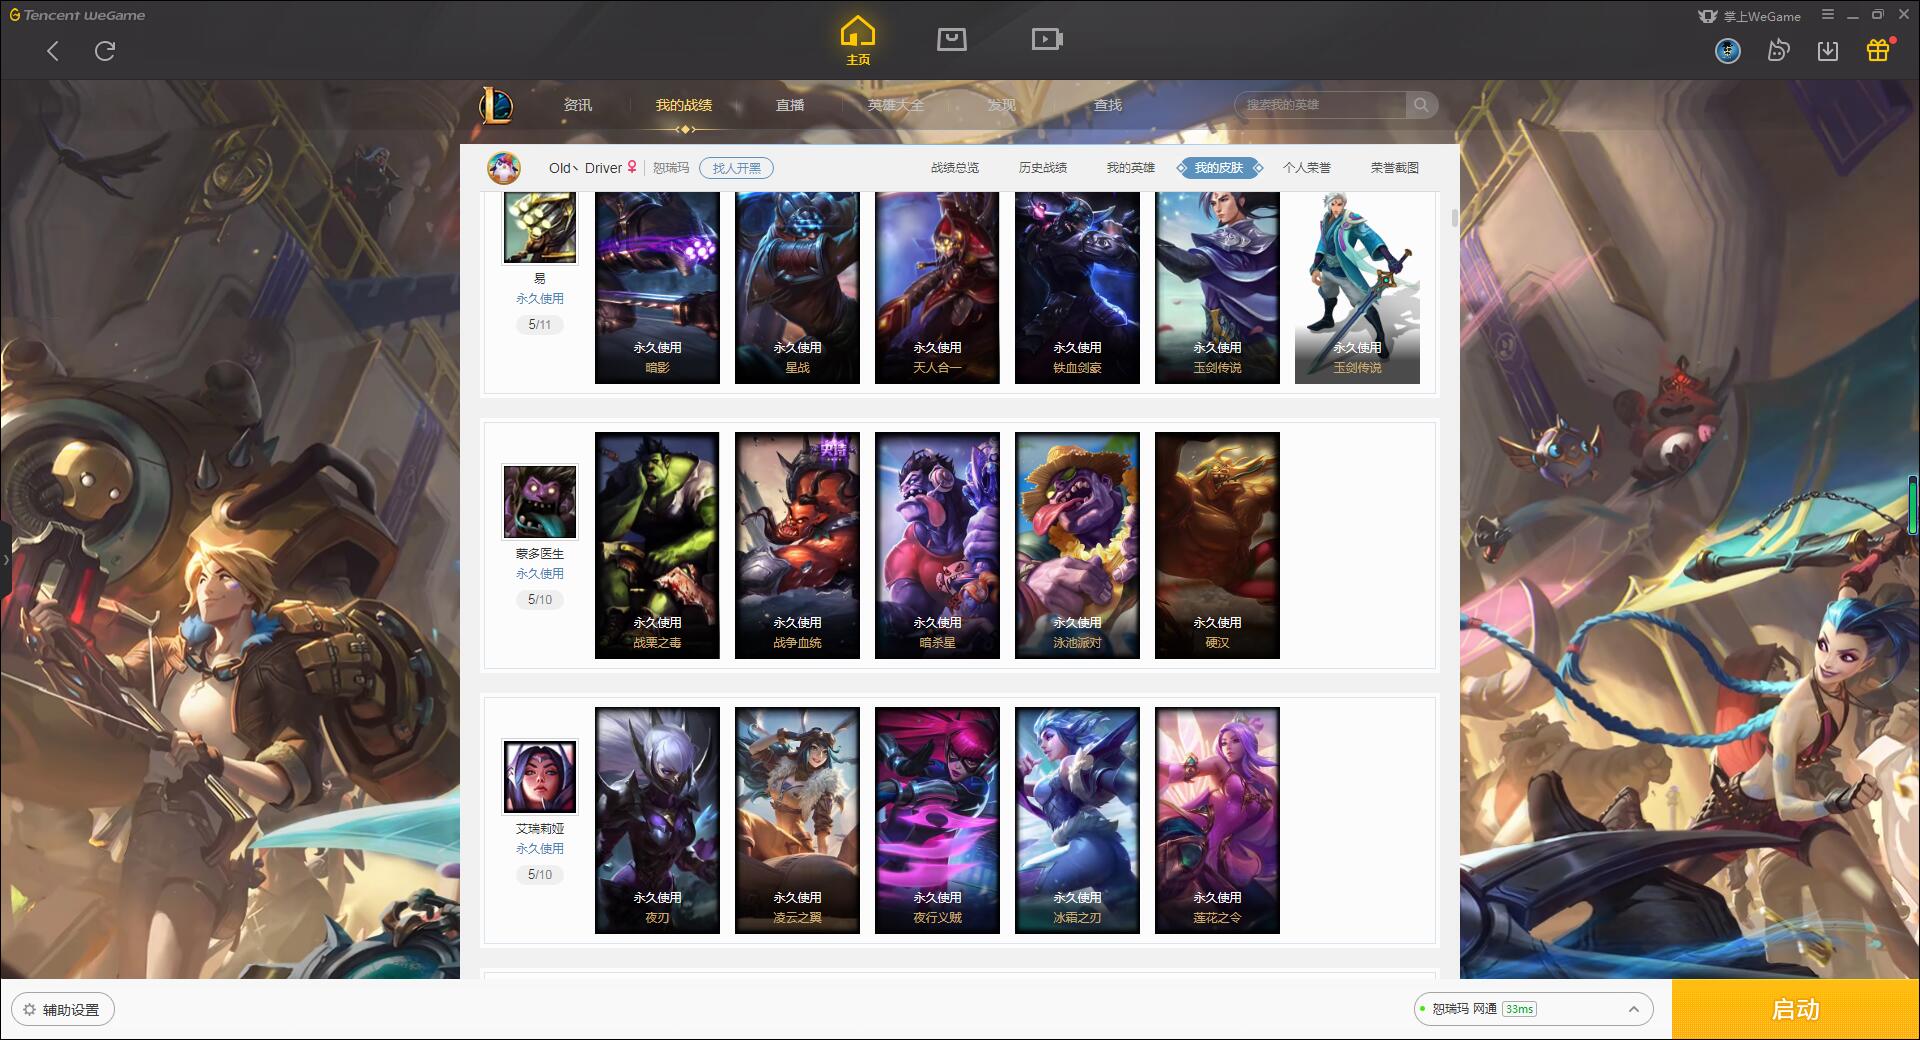Open the 冰霜之刃 skin card
The width and height of the screenshot is (1920, 1040).
(x=1077, y=821)
